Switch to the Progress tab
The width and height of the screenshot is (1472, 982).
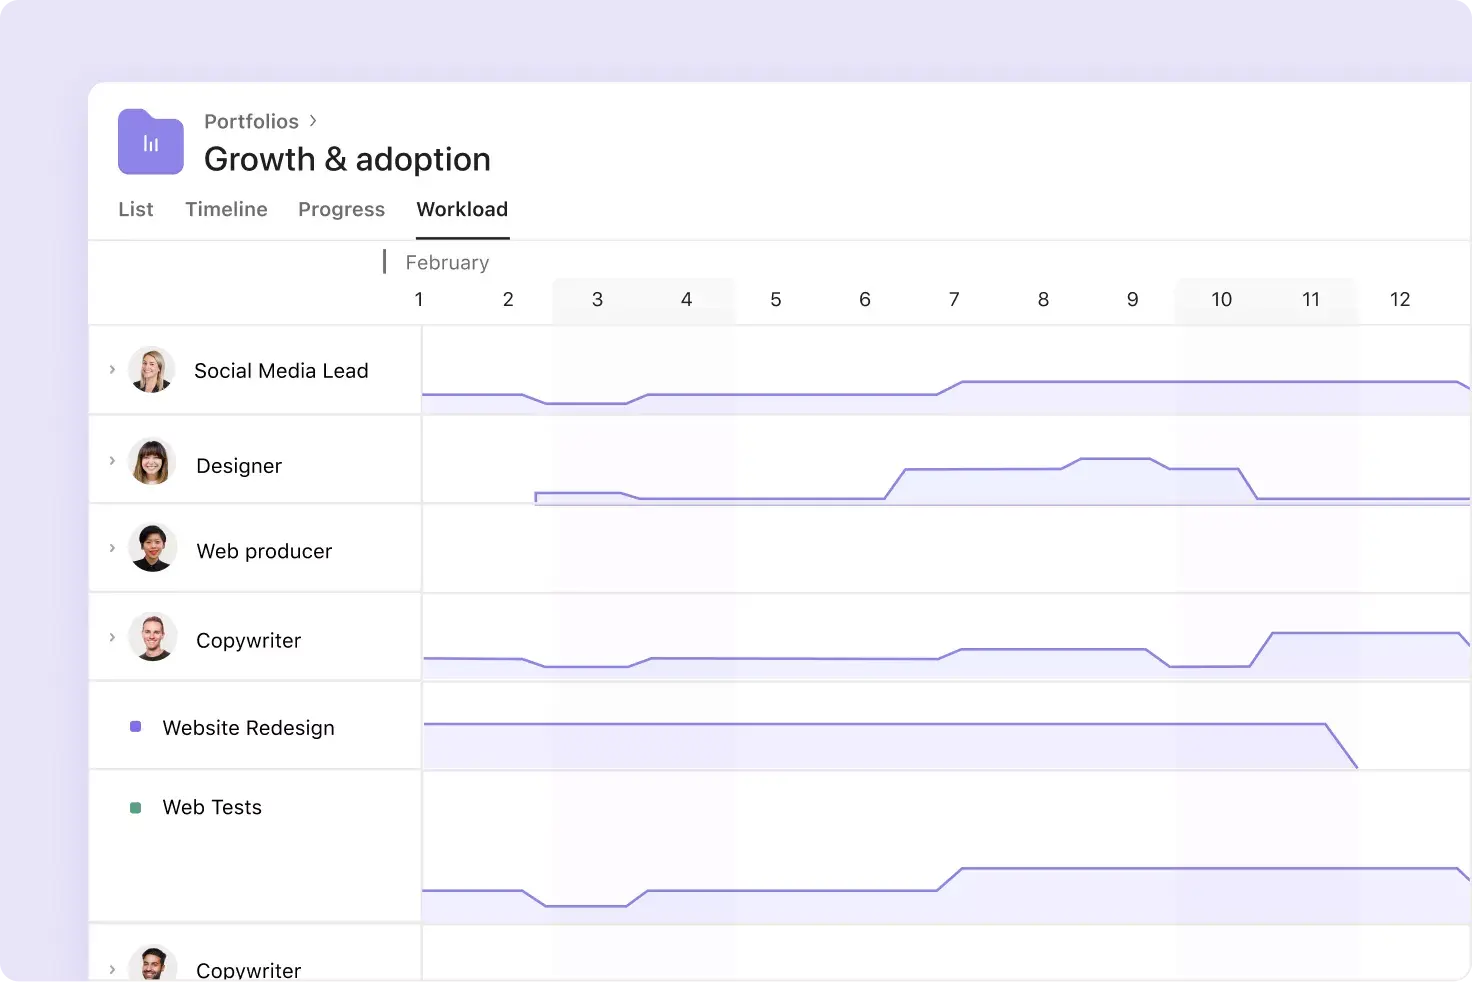coord(341,209)
